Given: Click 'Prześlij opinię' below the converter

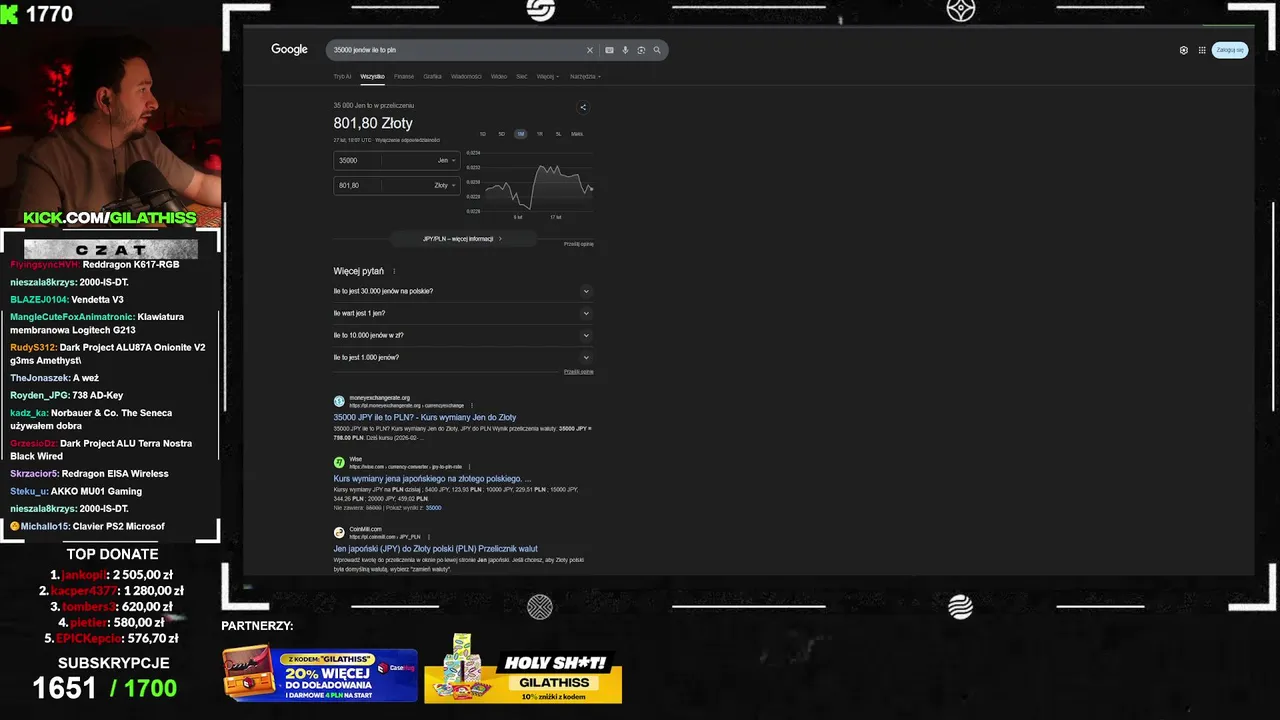Looking at the screenshot, I should pyautogui.click(x=578, y=244).
